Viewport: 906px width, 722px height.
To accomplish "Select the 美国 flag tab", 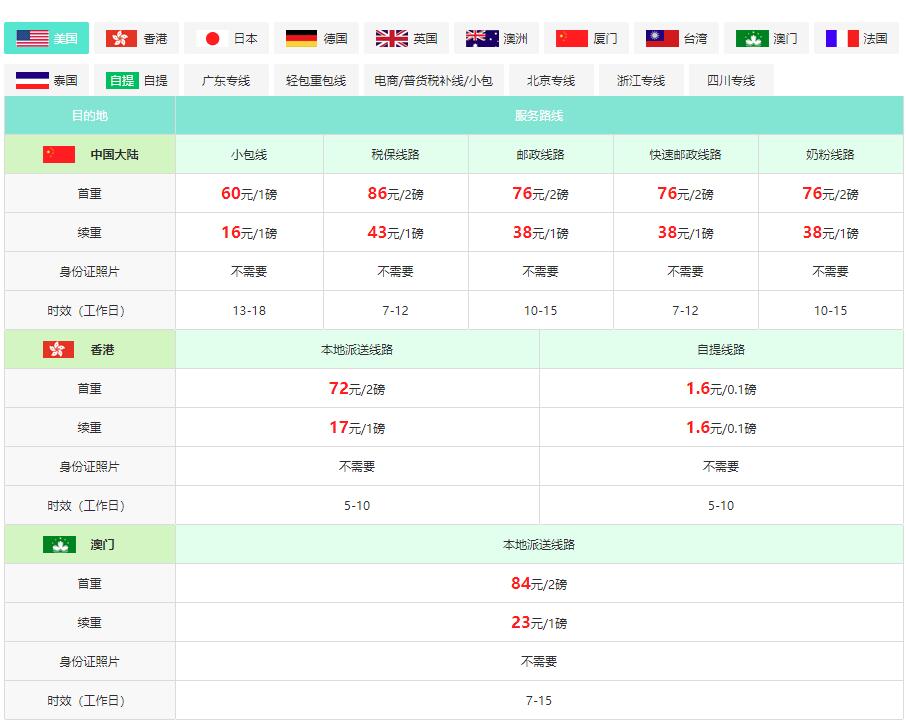I will coord(46,38).
